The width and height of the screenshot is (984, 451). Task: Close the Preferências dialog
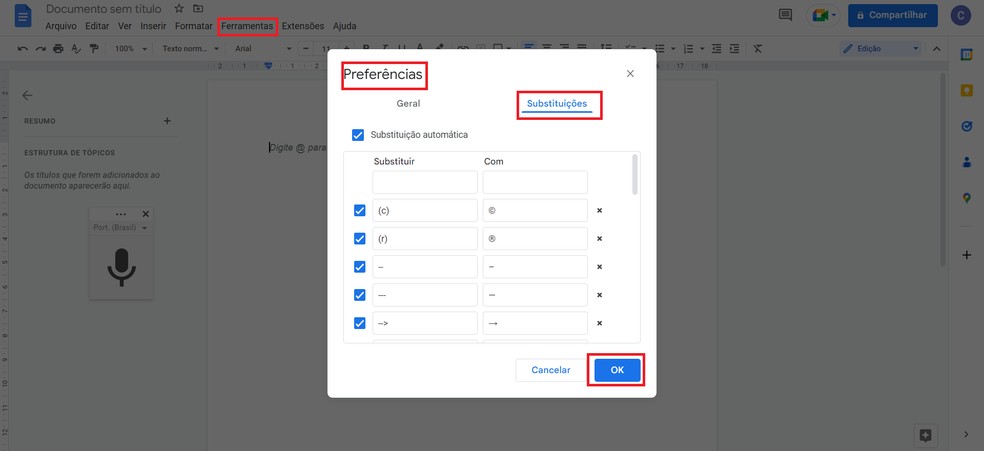(x=630, y=73)
